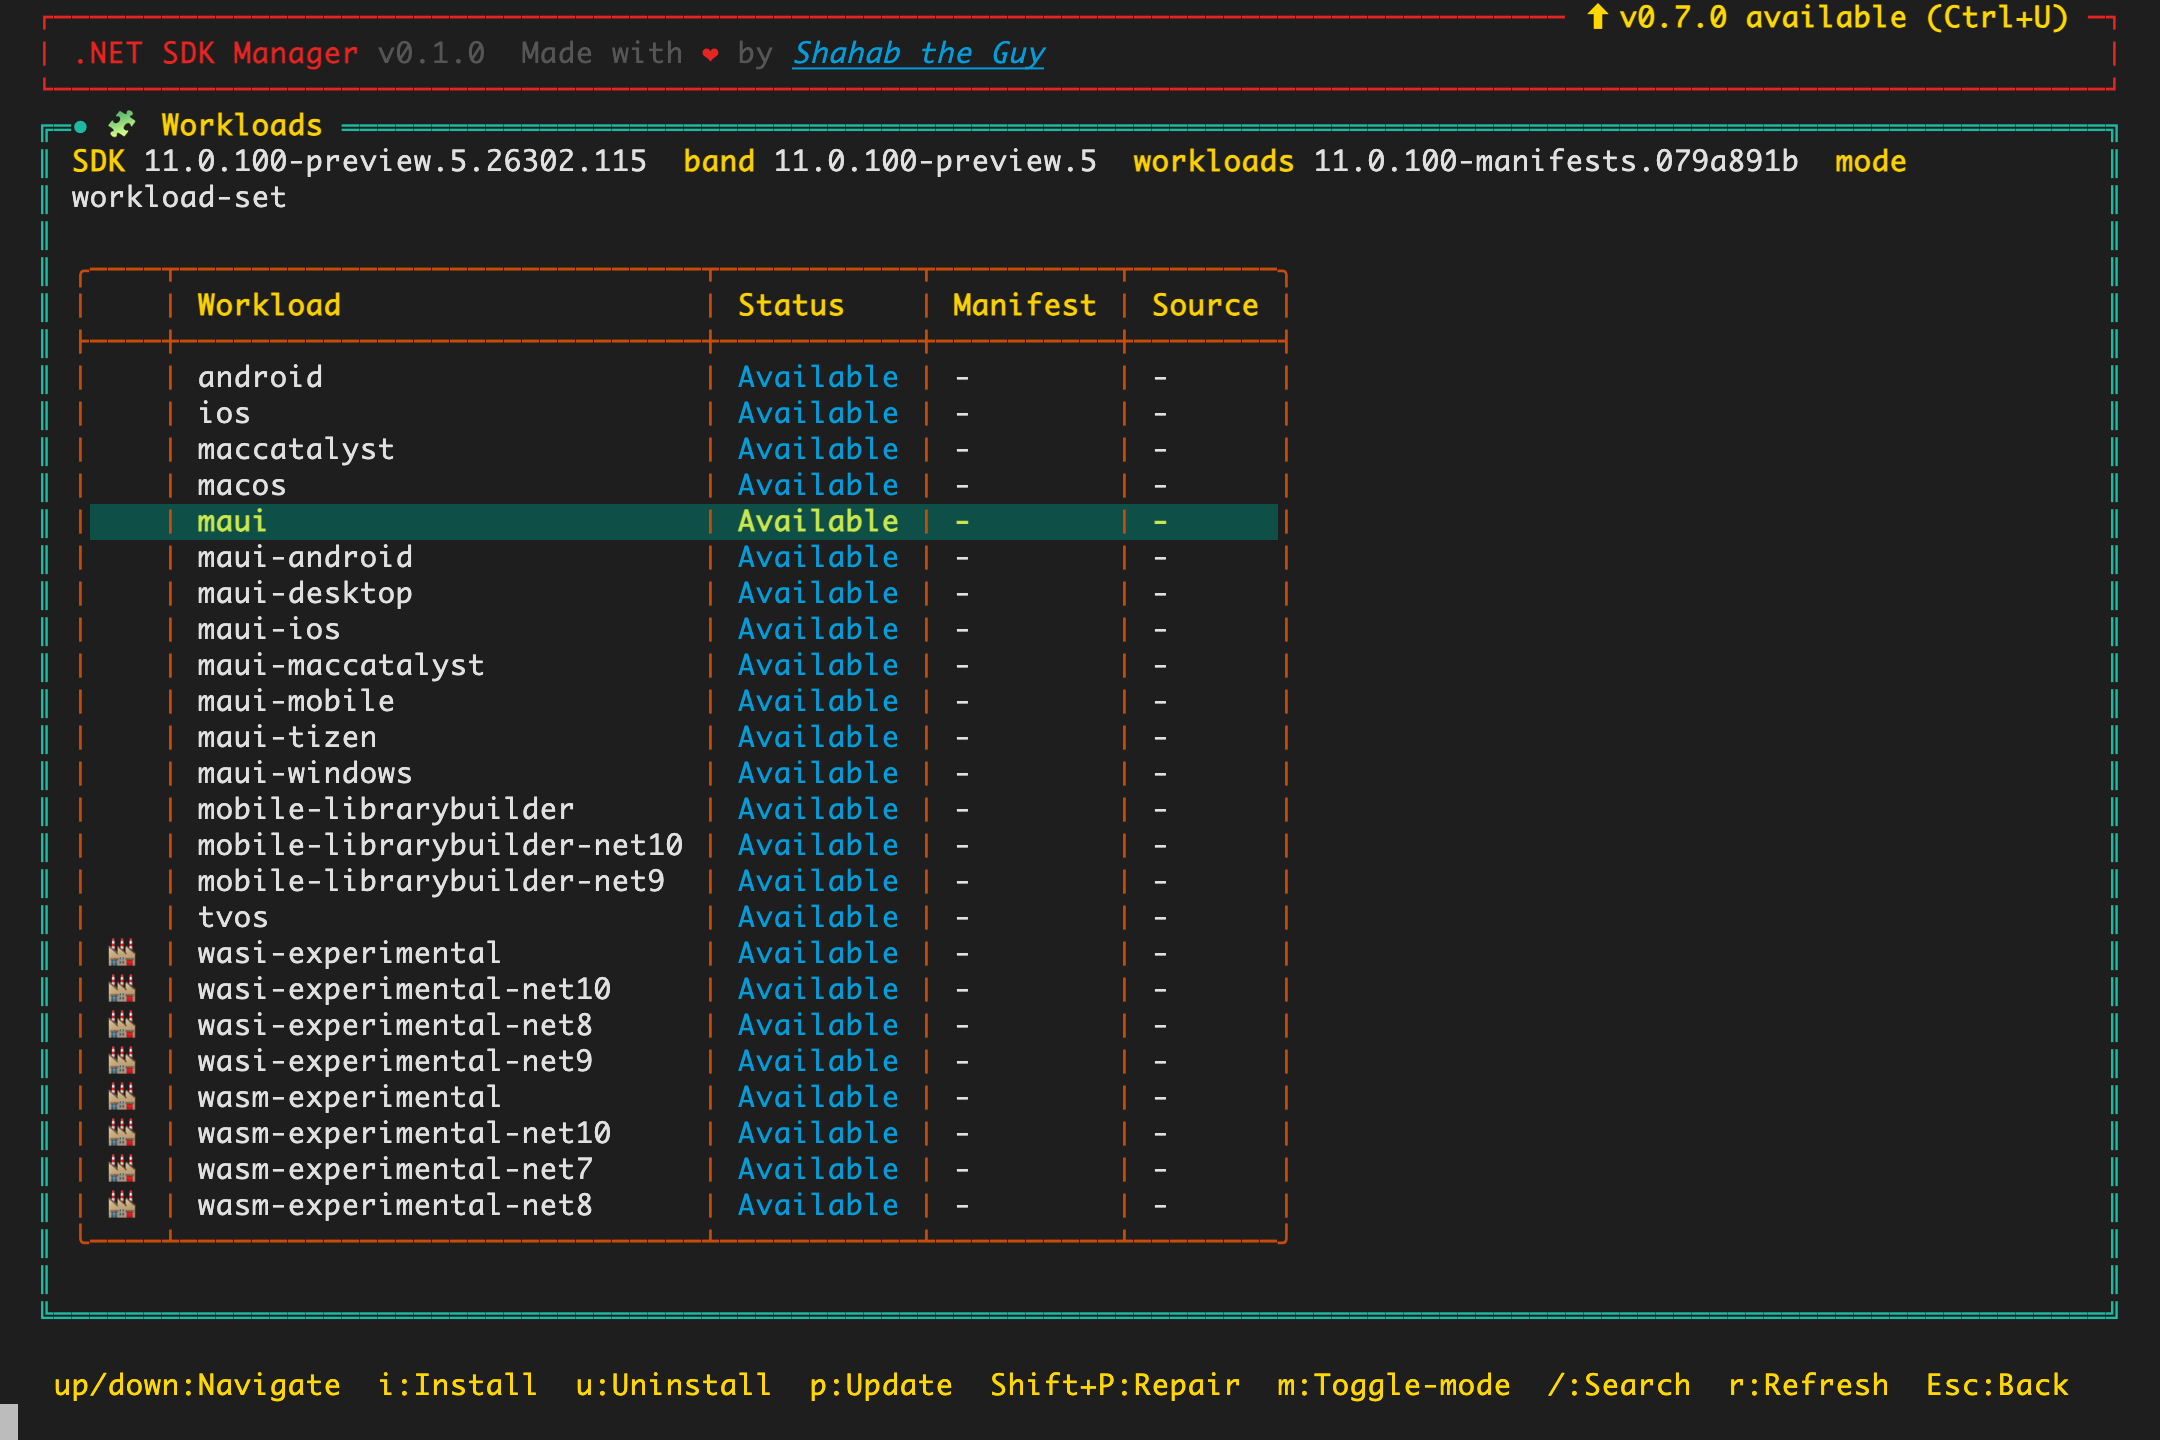Viewport: 2160px width, 1440px height.
Task: Click the Status column header
Action: point(791,305)
